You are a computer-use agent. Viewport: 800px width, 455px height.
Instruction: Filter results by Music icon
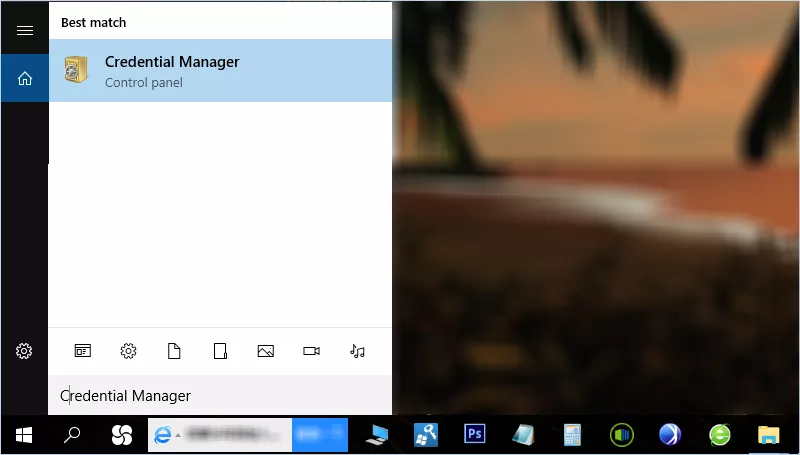pyautogui.click(x=357, y=351)
